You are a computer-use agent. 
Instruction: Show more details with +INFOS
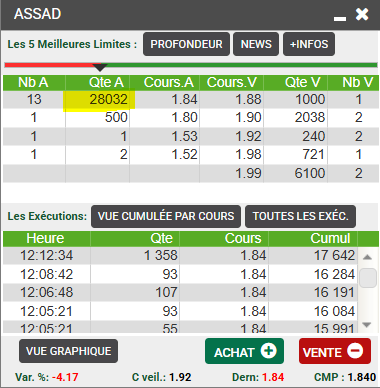coord(309,44)
